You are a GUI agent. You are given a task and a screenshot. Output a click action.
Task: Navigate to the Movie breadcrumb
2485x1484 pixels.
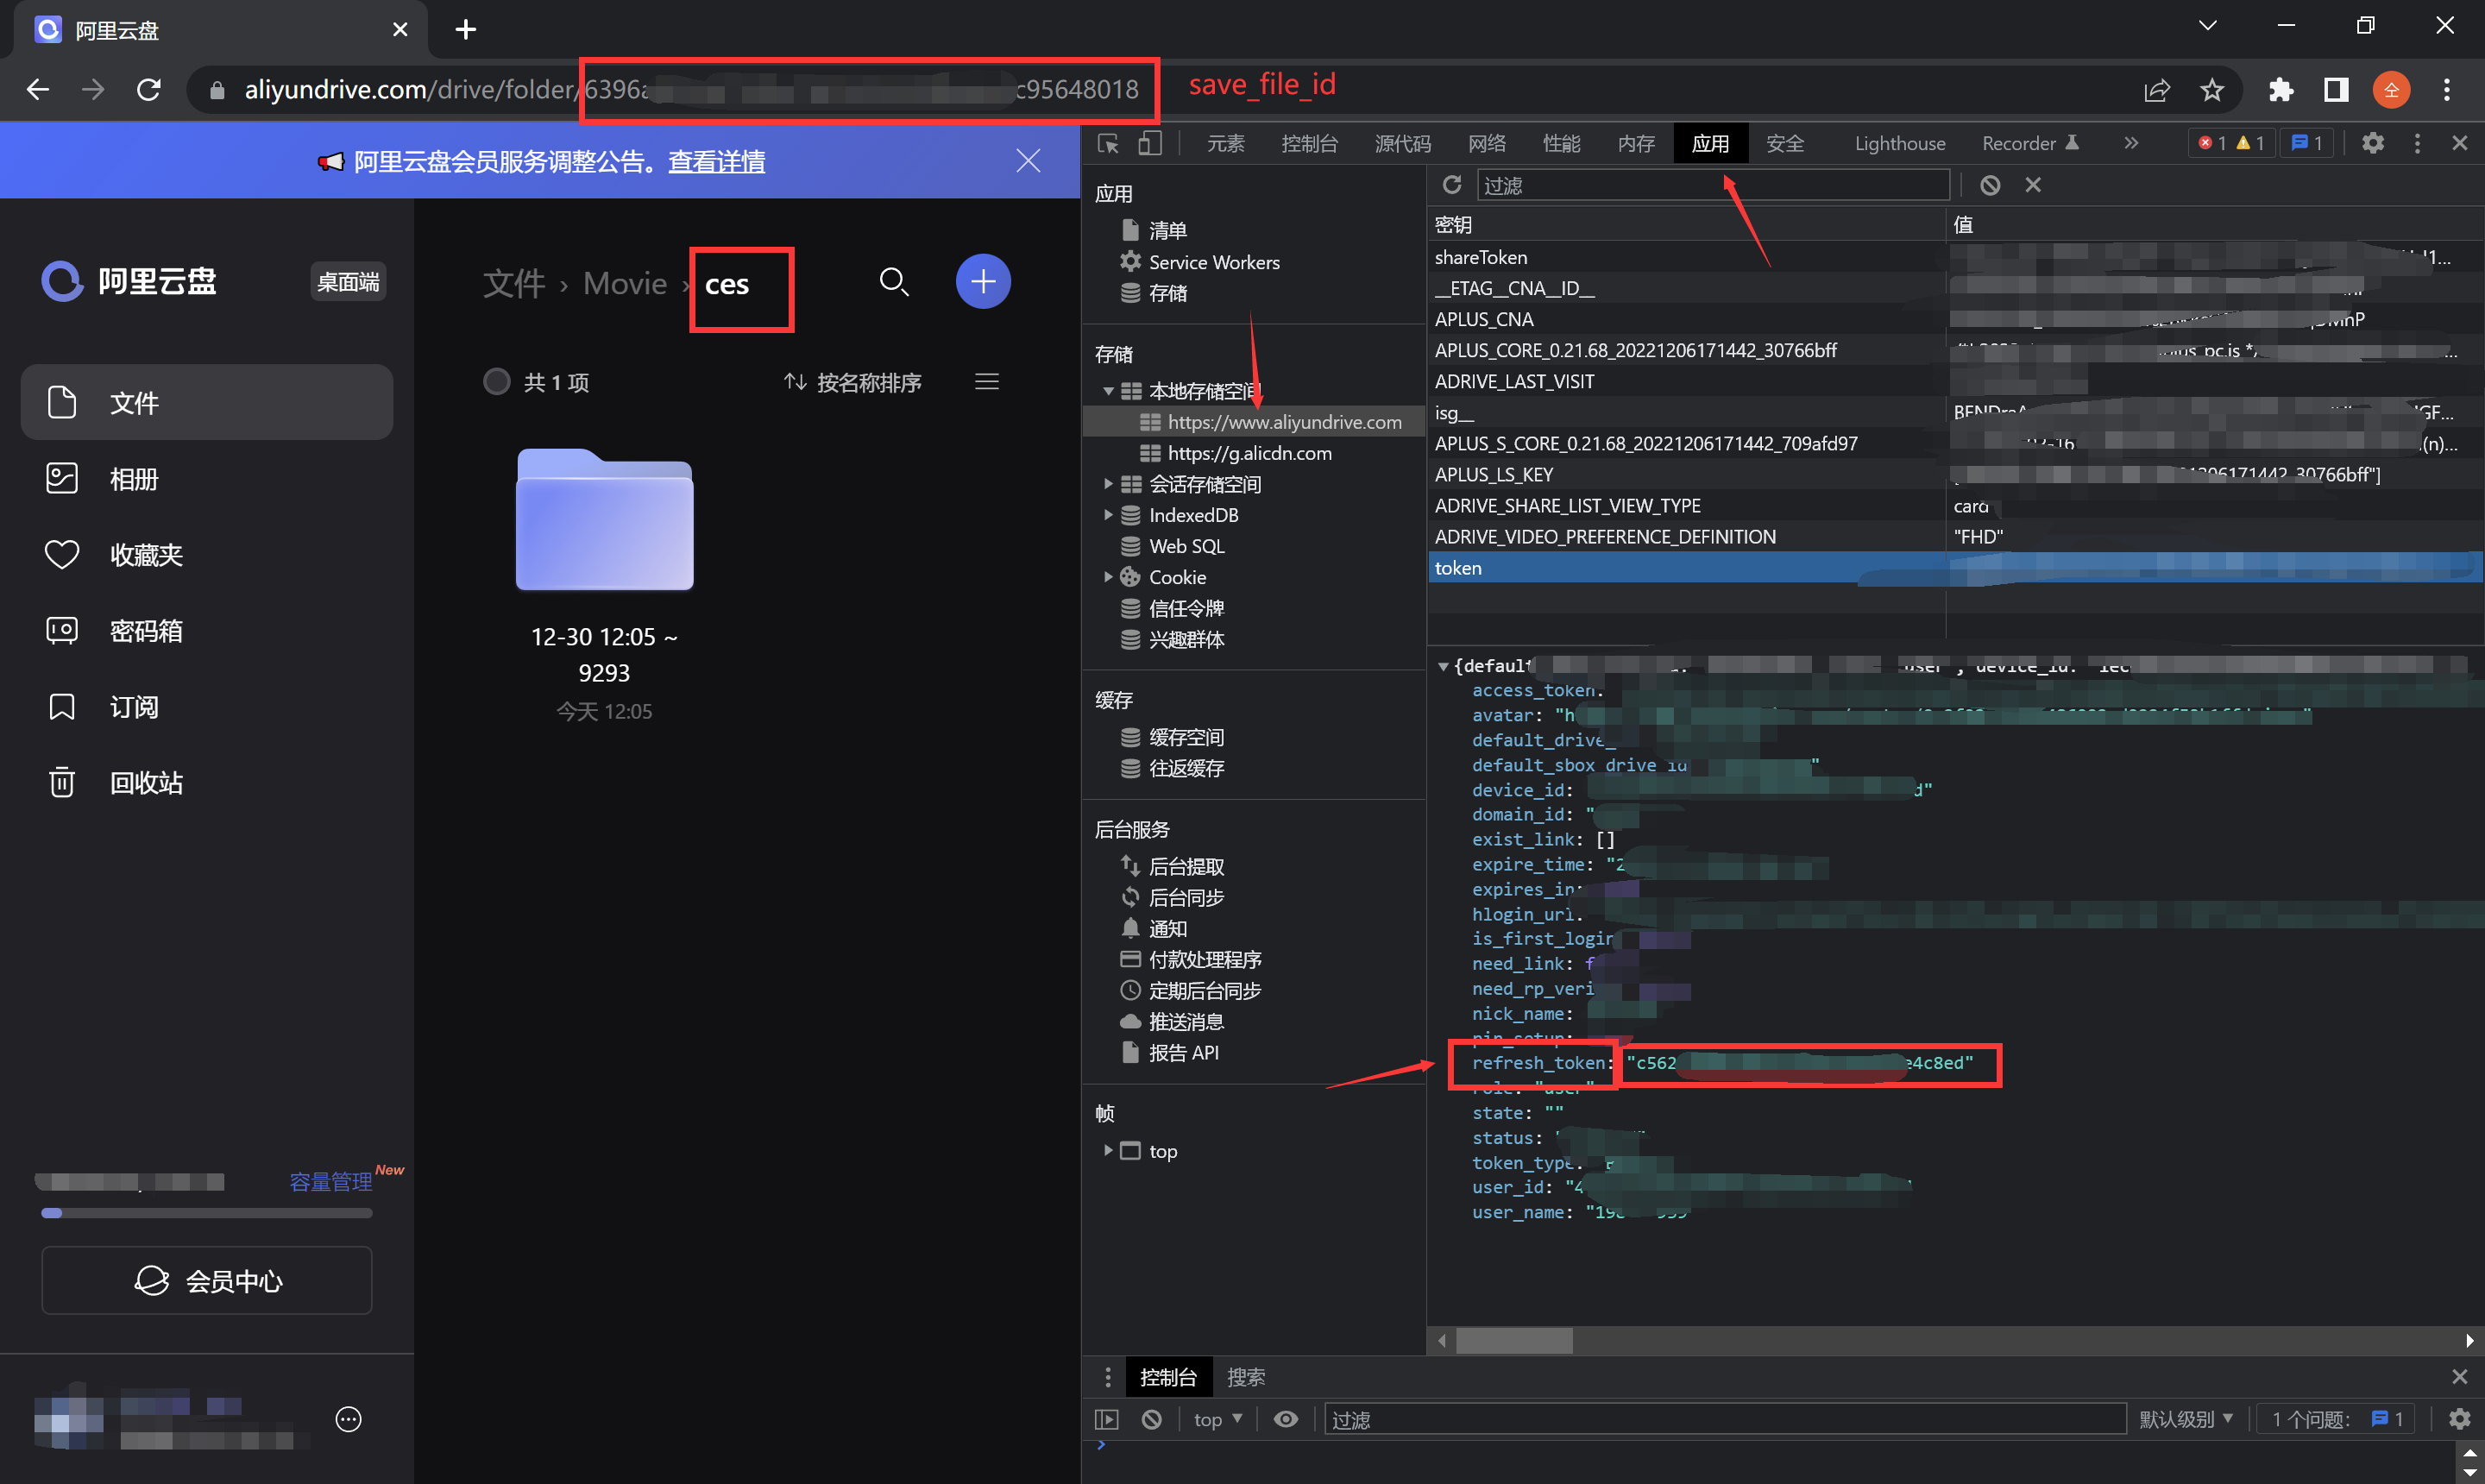coord(624,284)
